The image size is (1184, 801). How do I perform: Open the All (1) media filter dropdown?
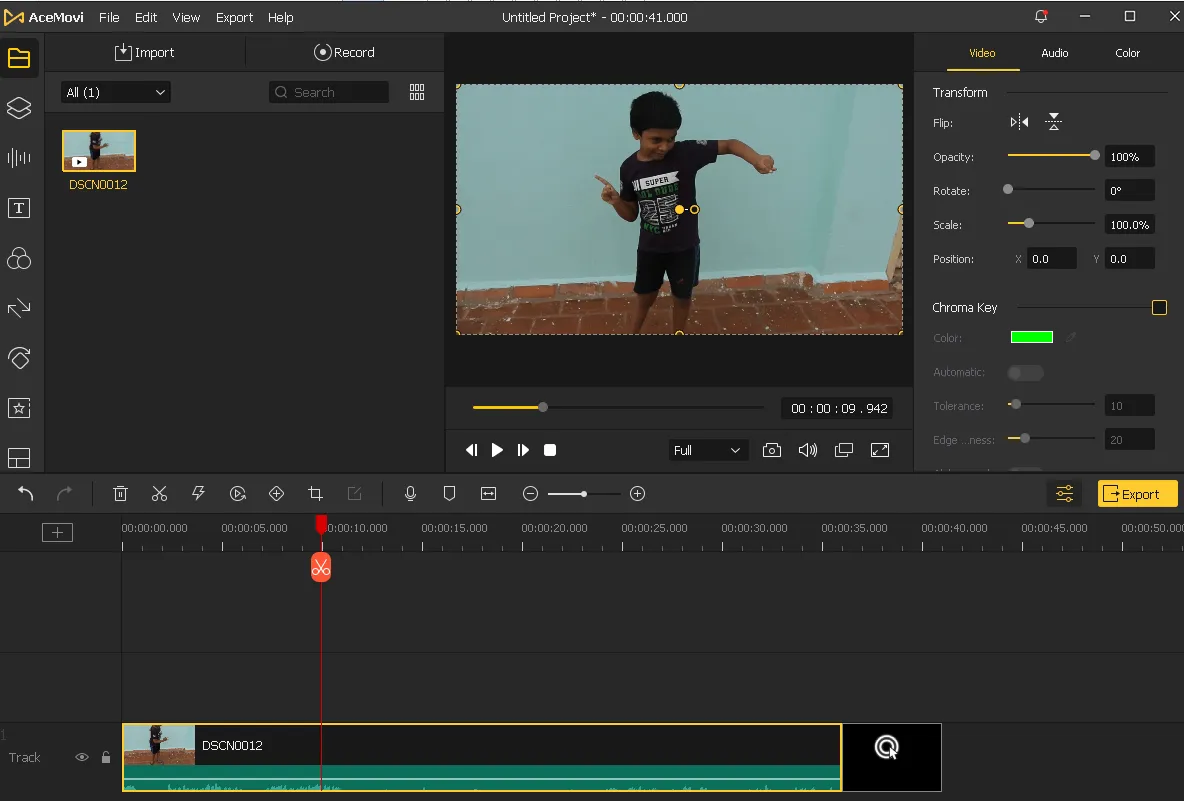[x=116, y=92]
